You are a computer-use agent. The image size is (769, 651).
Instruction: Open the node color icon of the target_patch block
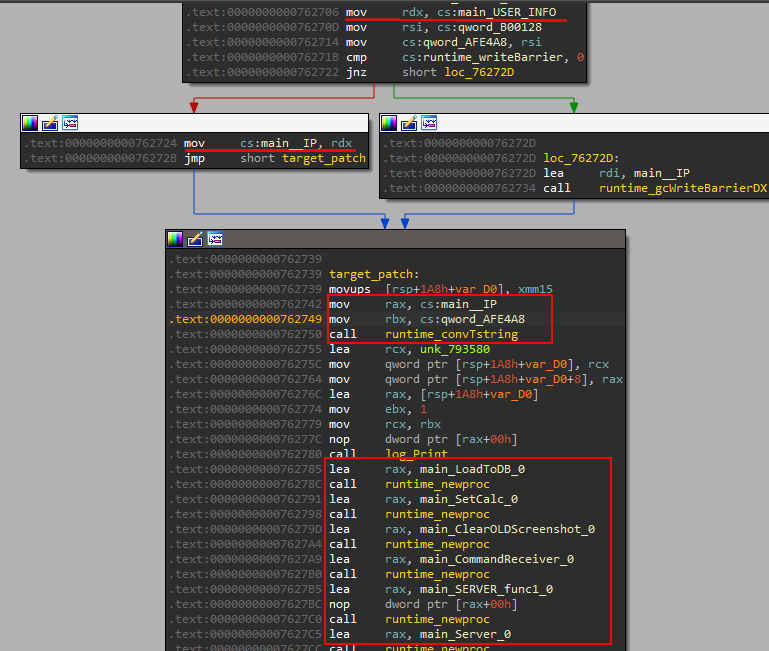[175, 239]
